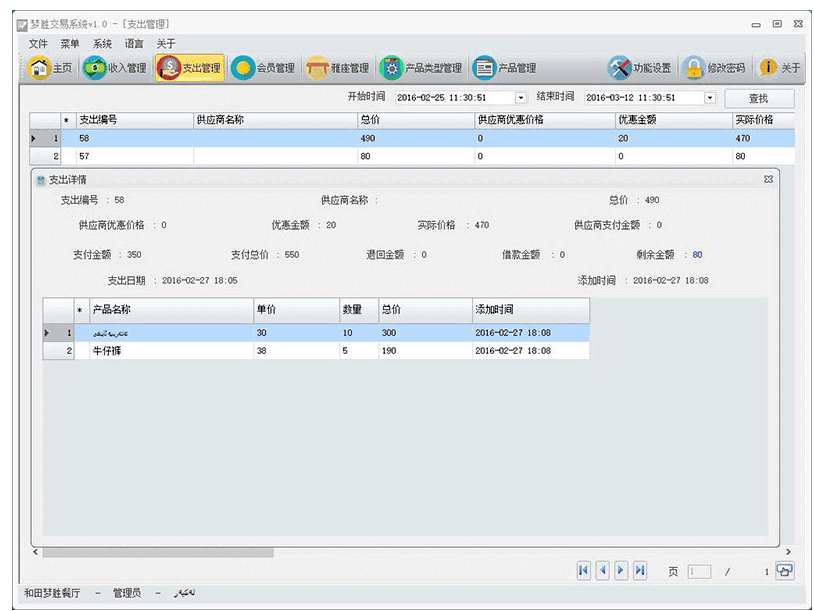Click the page number input box
The height and width of the screenshot is (611, 814).
699,572
